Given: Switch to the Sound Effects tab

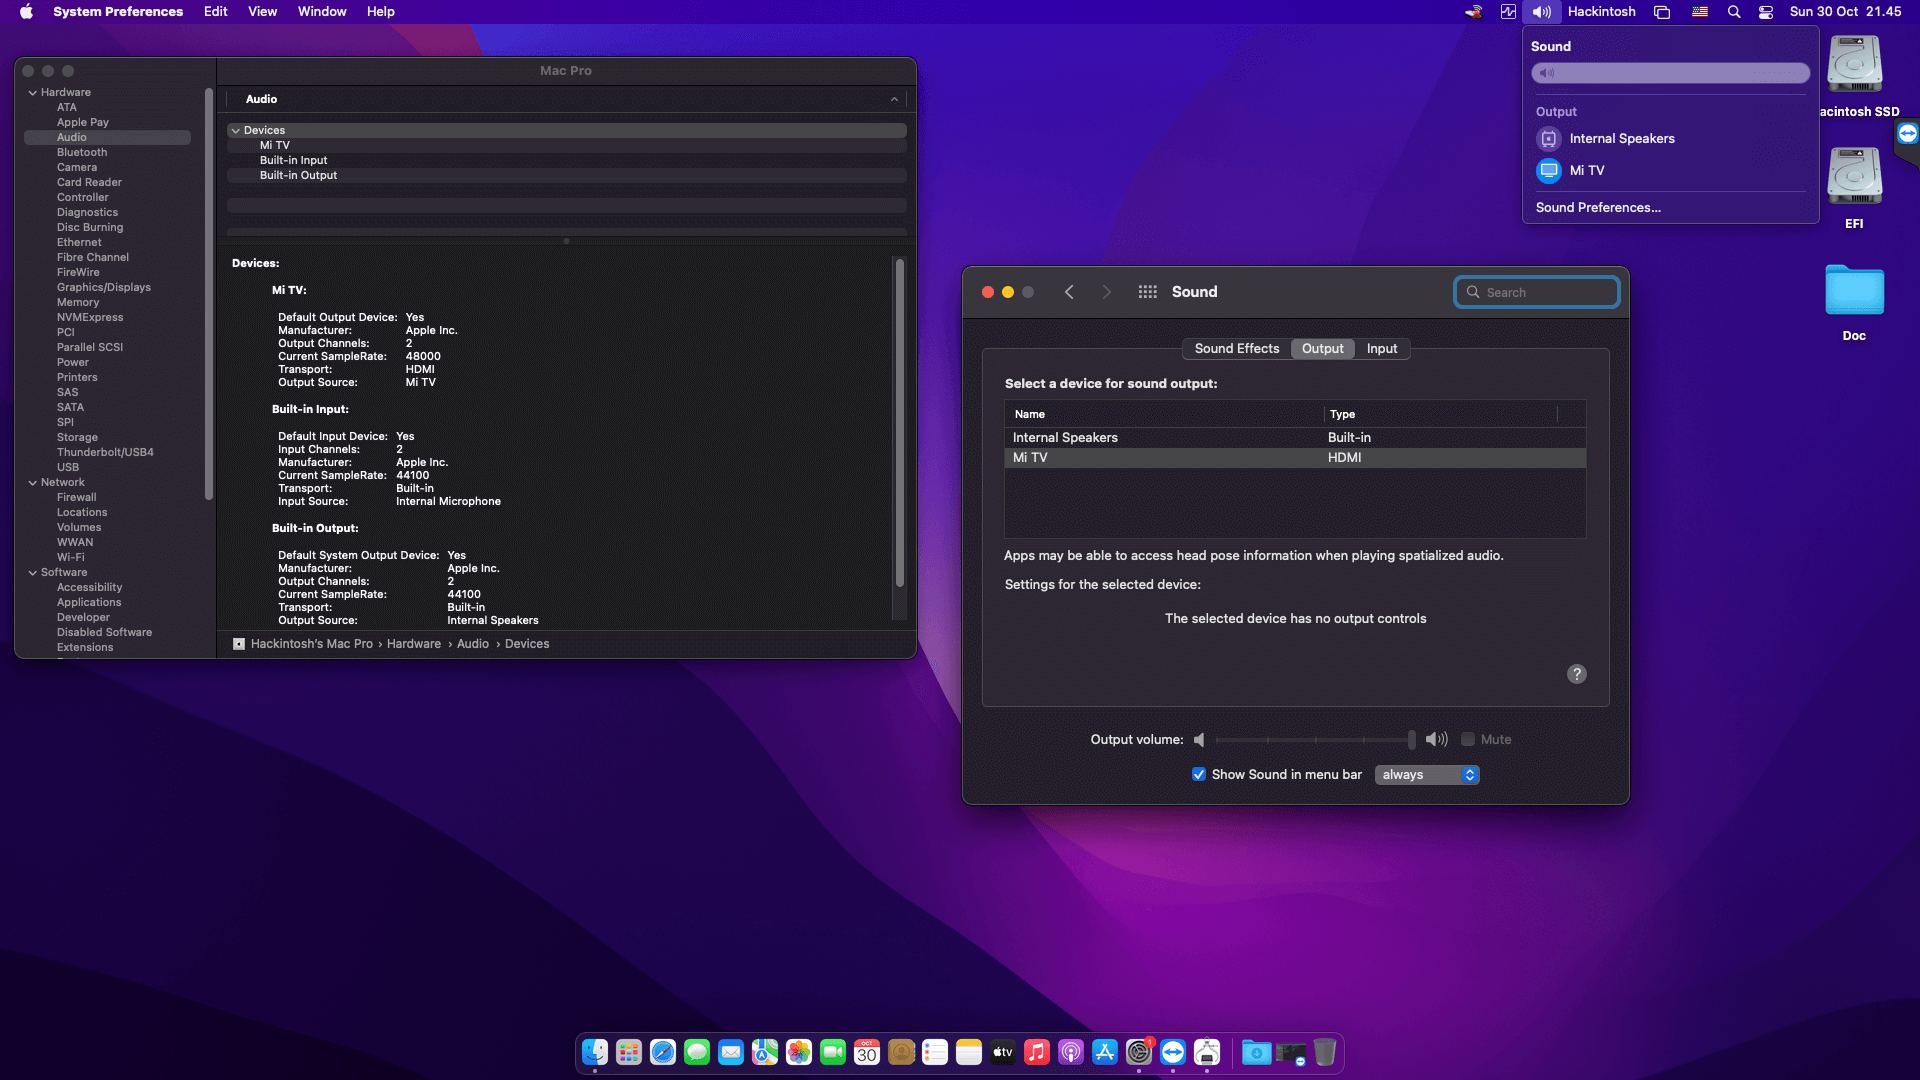Looking at the screenshot, I should pyautogui.click(x=1236, y=349).
